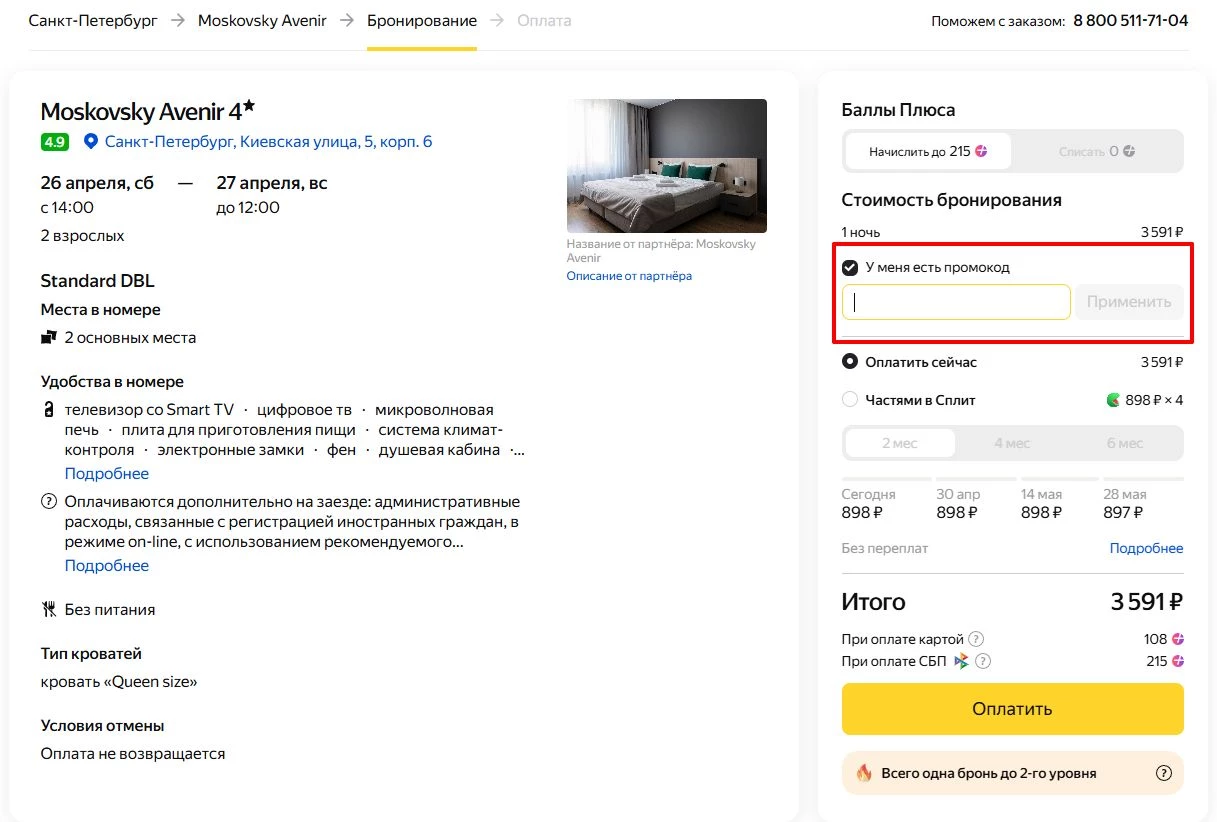Click inside the promo code input field

pos(955,301)
